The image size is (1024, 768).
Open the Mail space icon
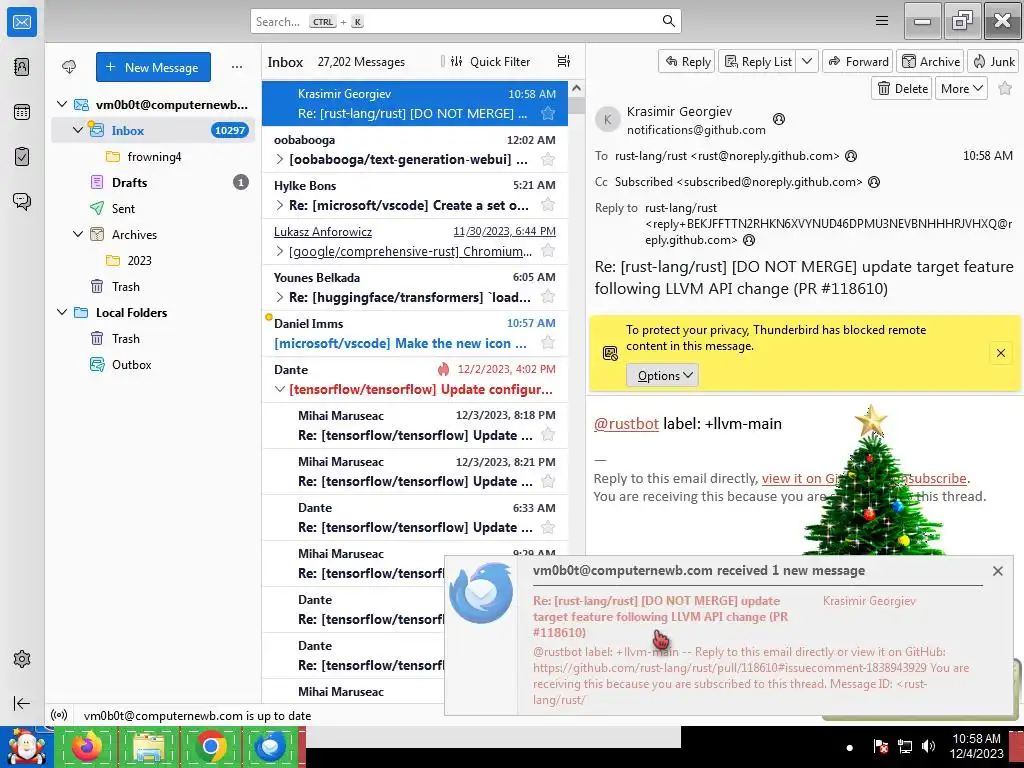coord(22,22)
